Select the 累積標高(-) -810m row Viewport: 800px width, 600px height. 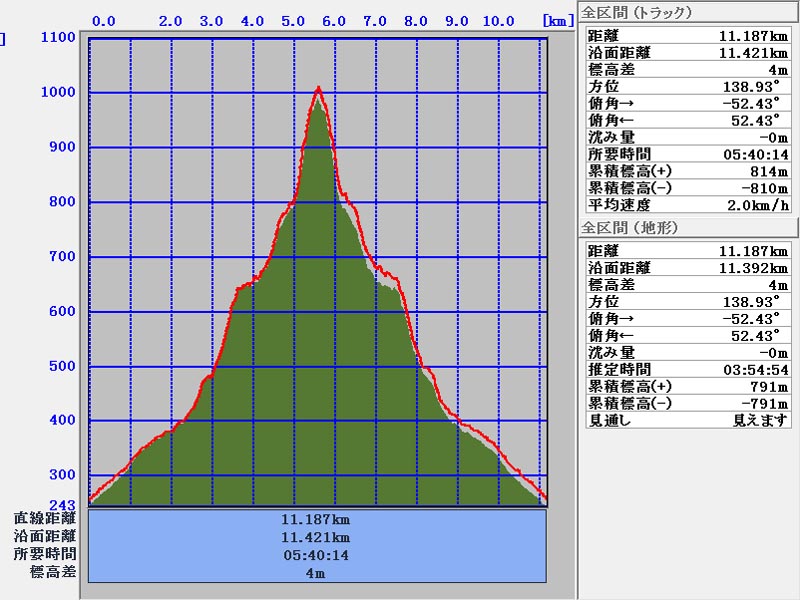point(687,188)
